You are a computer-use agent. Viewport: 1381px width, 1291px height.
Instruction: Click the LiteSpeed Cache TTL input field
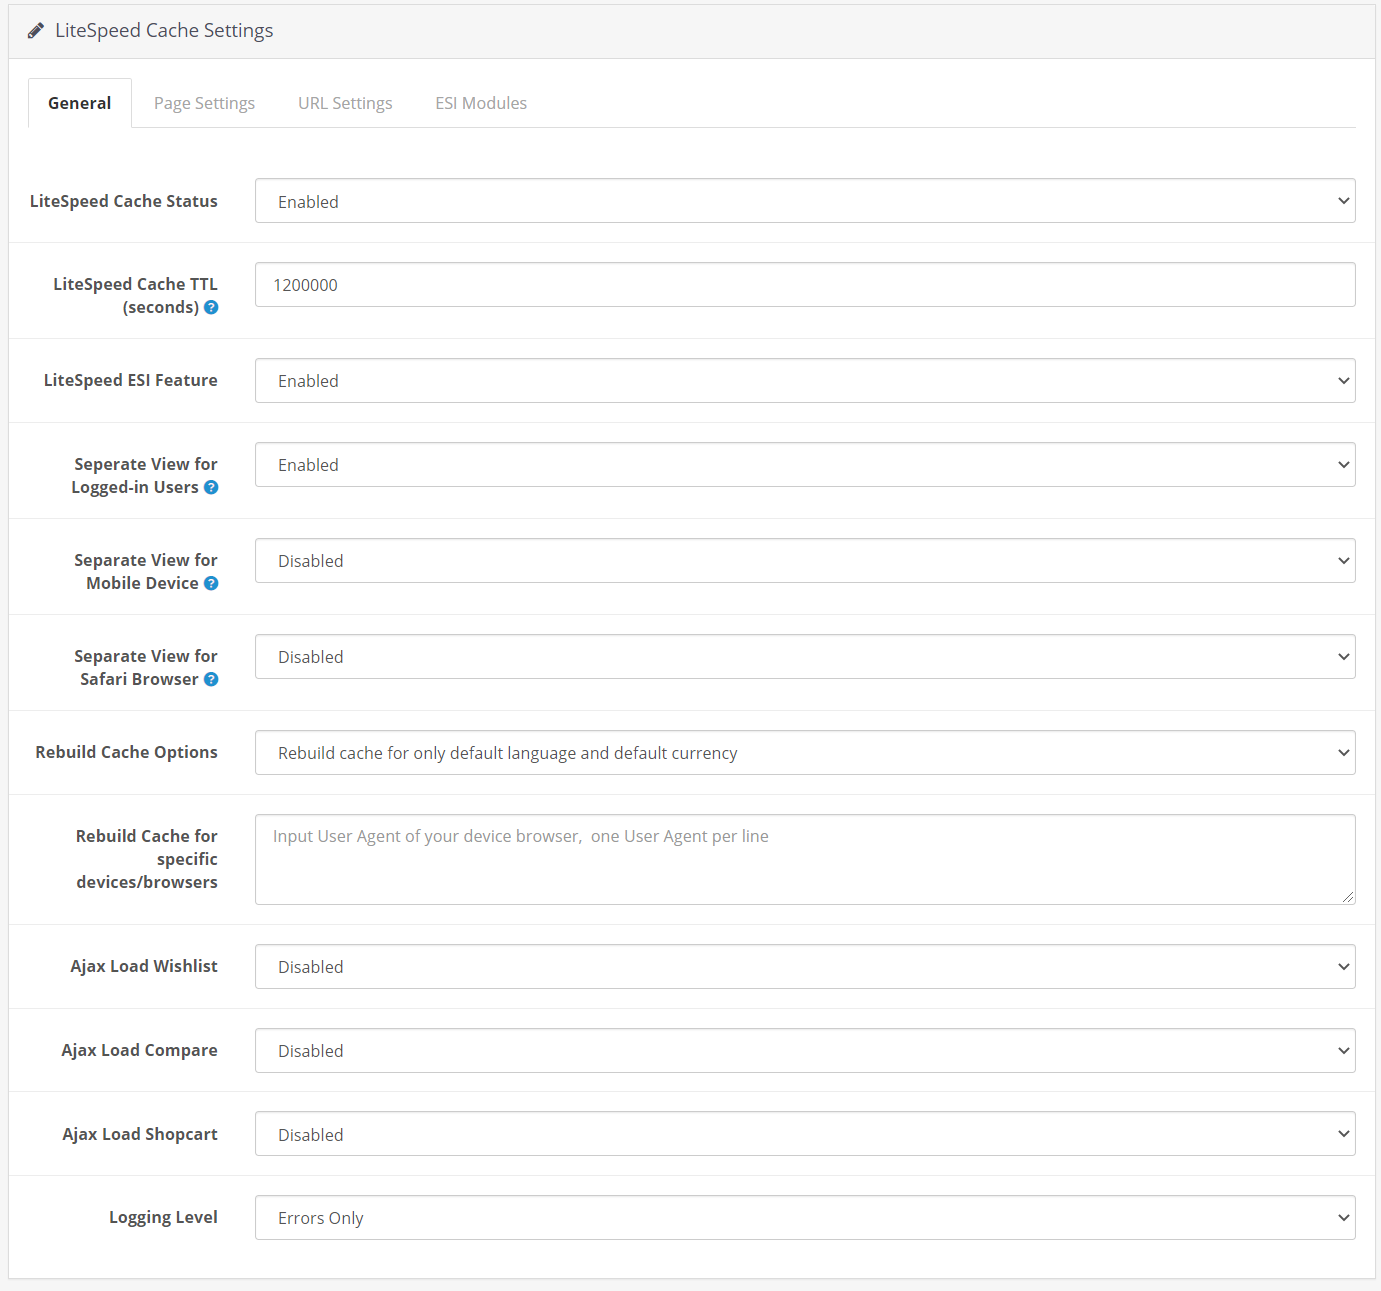point(805,285)
